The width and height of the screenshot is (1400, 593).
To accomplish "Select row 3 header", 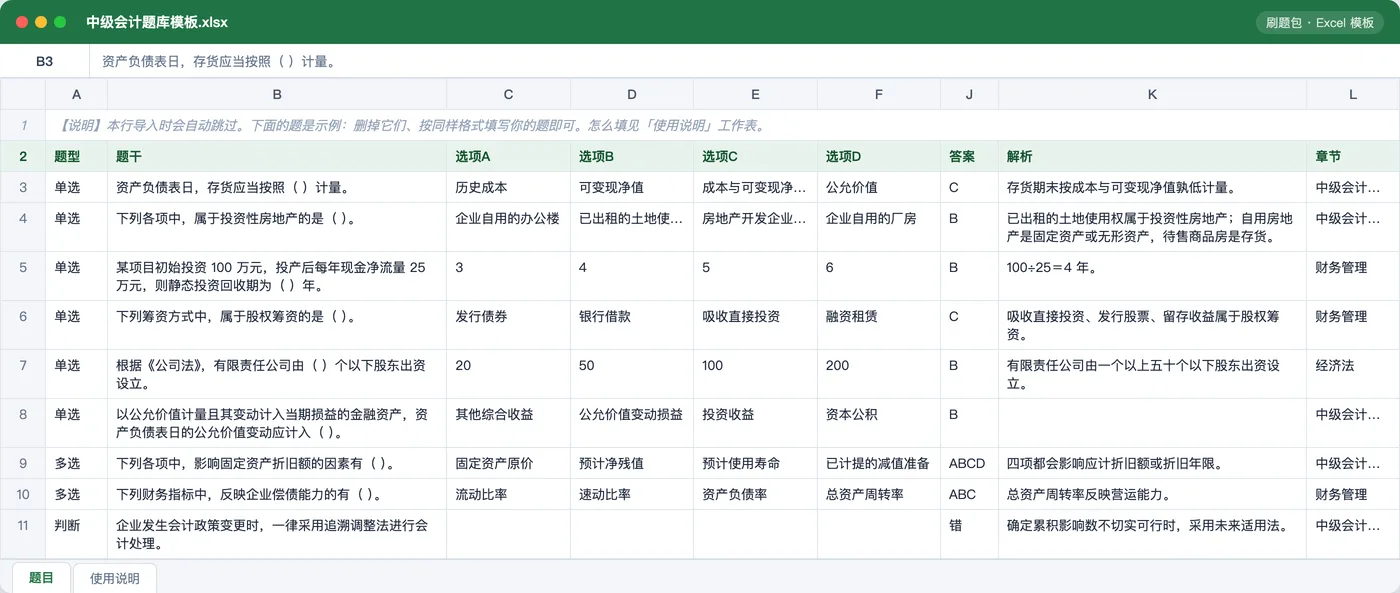I will coord(23,187).
